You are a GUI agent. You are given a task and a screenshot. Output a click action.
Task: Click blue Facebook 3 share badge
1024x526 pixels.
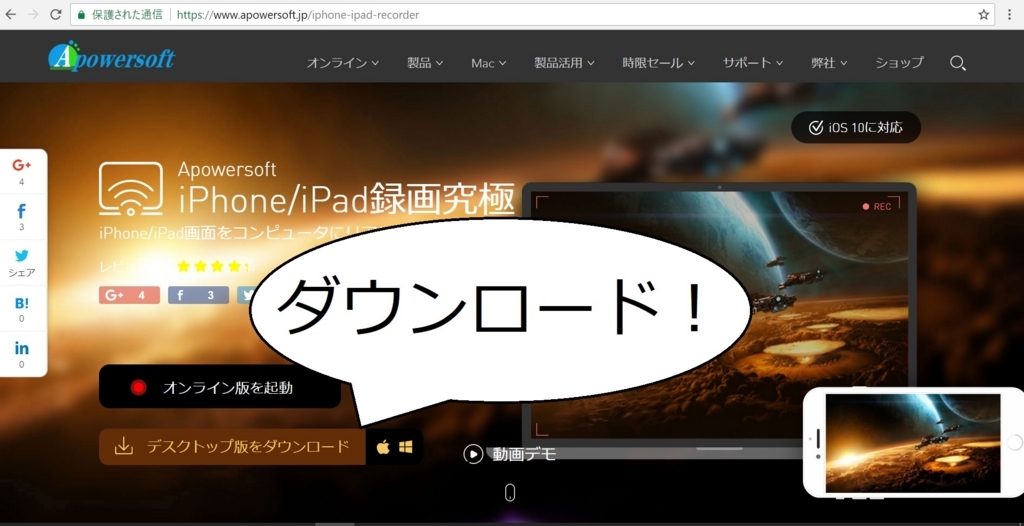199,295
